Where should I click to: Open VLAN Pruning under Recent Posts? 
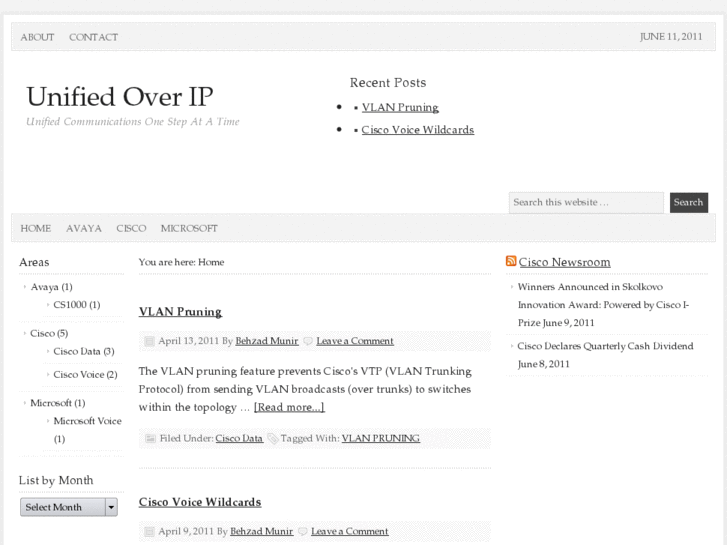pyautogui.click(x=400, y=107)
